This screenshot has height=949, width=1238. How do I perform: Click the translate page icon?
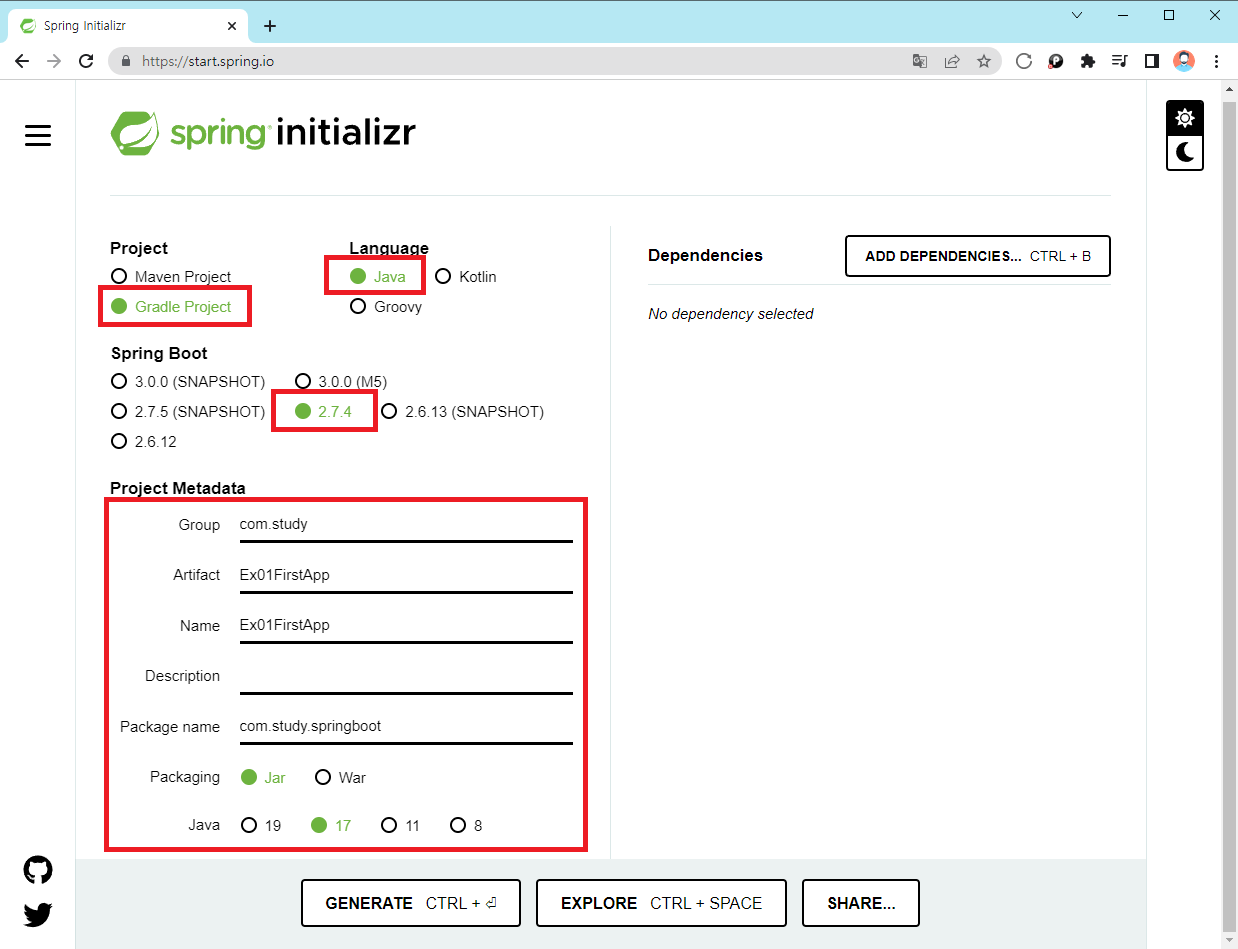920,61
